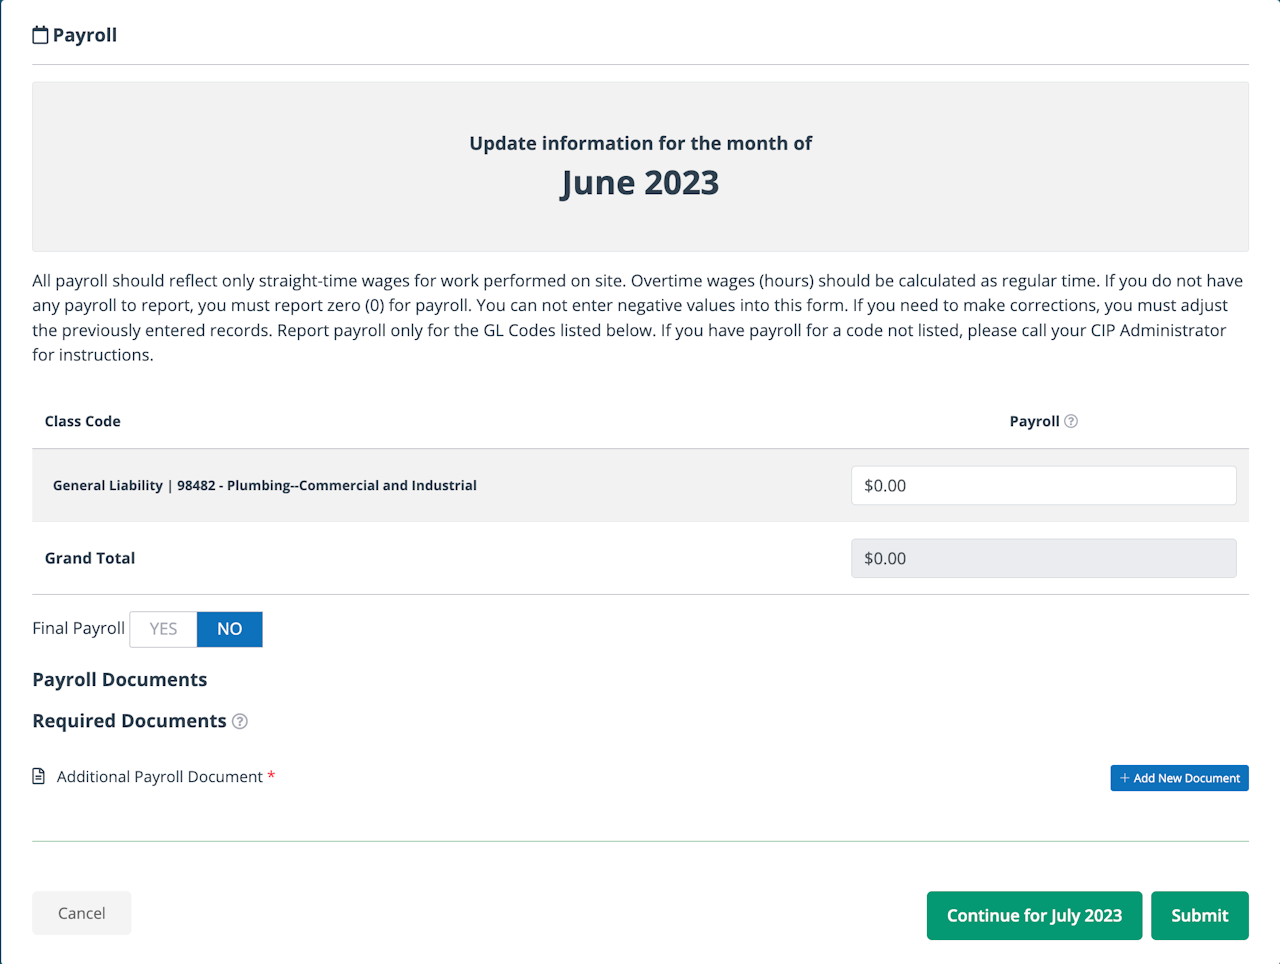Click the Required Documents heading text
1280x964 pixels.
coord(129,721)
